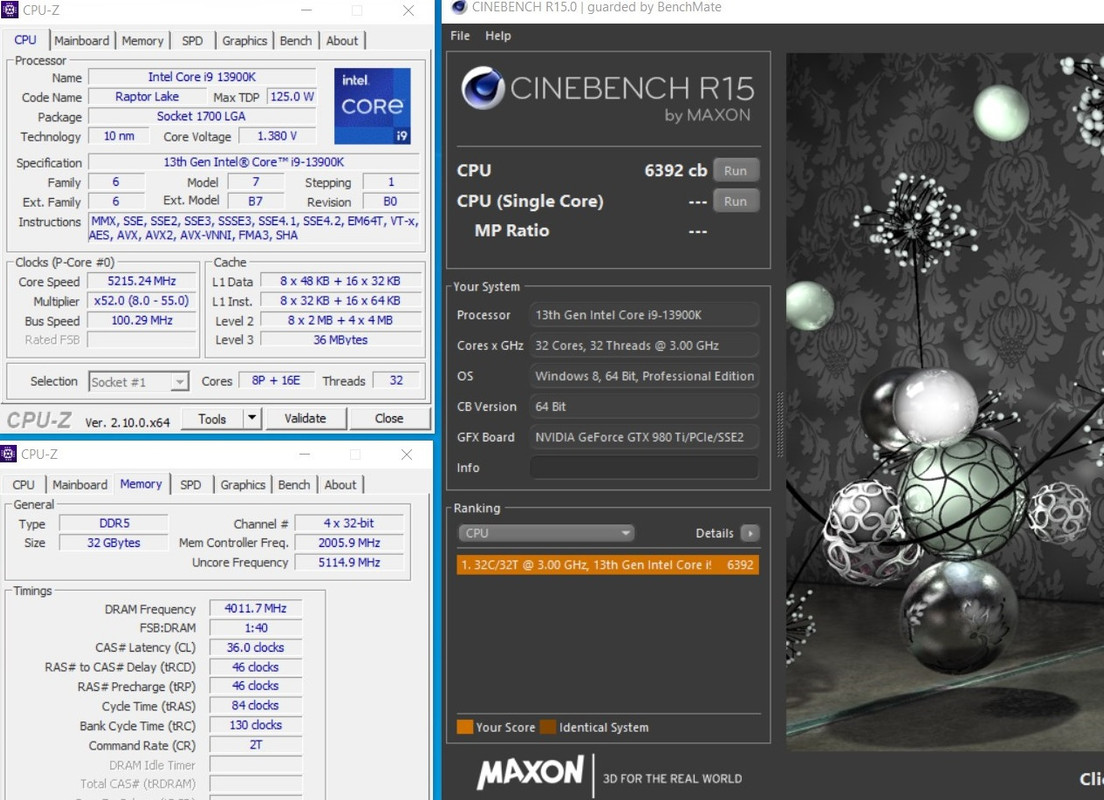Click the CPU-Z app icon in top window title bar
This screenshot has height=800, width=1104.
(x=9, y=9)
